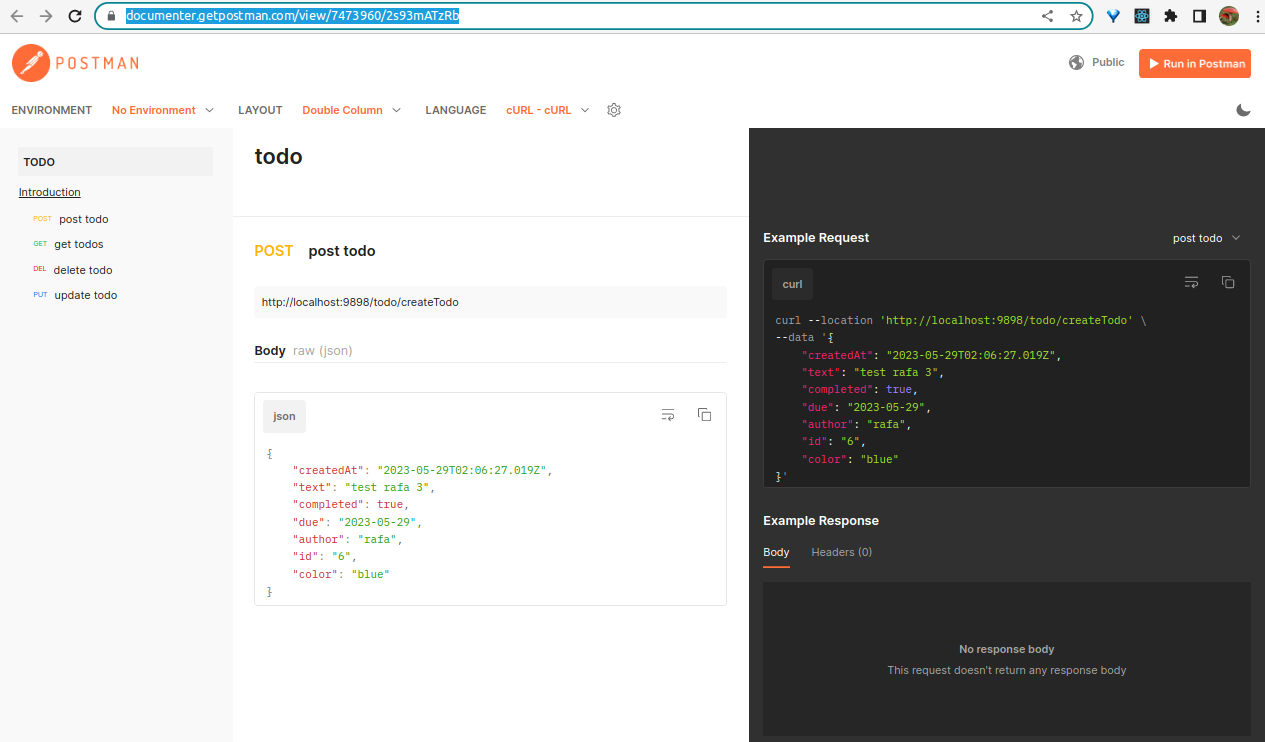Open the blue V browser extension
This screenshot has height=742, width=1265.
(x=1113, y=16)
